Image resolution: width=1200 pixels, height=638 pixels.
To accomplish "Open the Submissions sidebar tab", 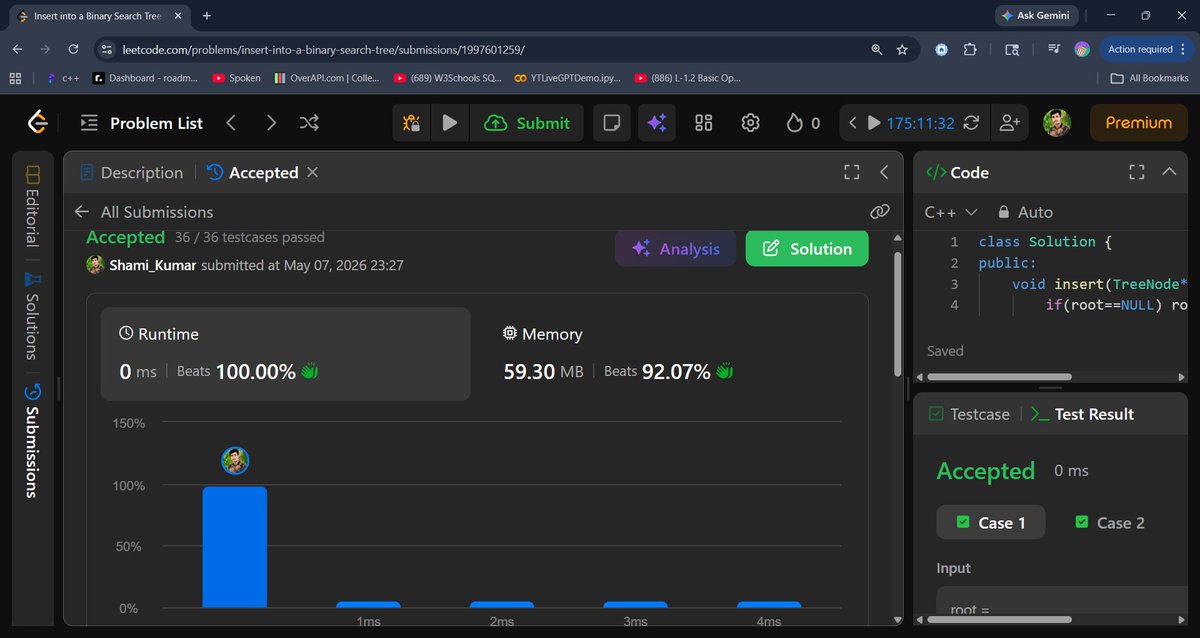I will pyautogui.click(x=33, y=440).
